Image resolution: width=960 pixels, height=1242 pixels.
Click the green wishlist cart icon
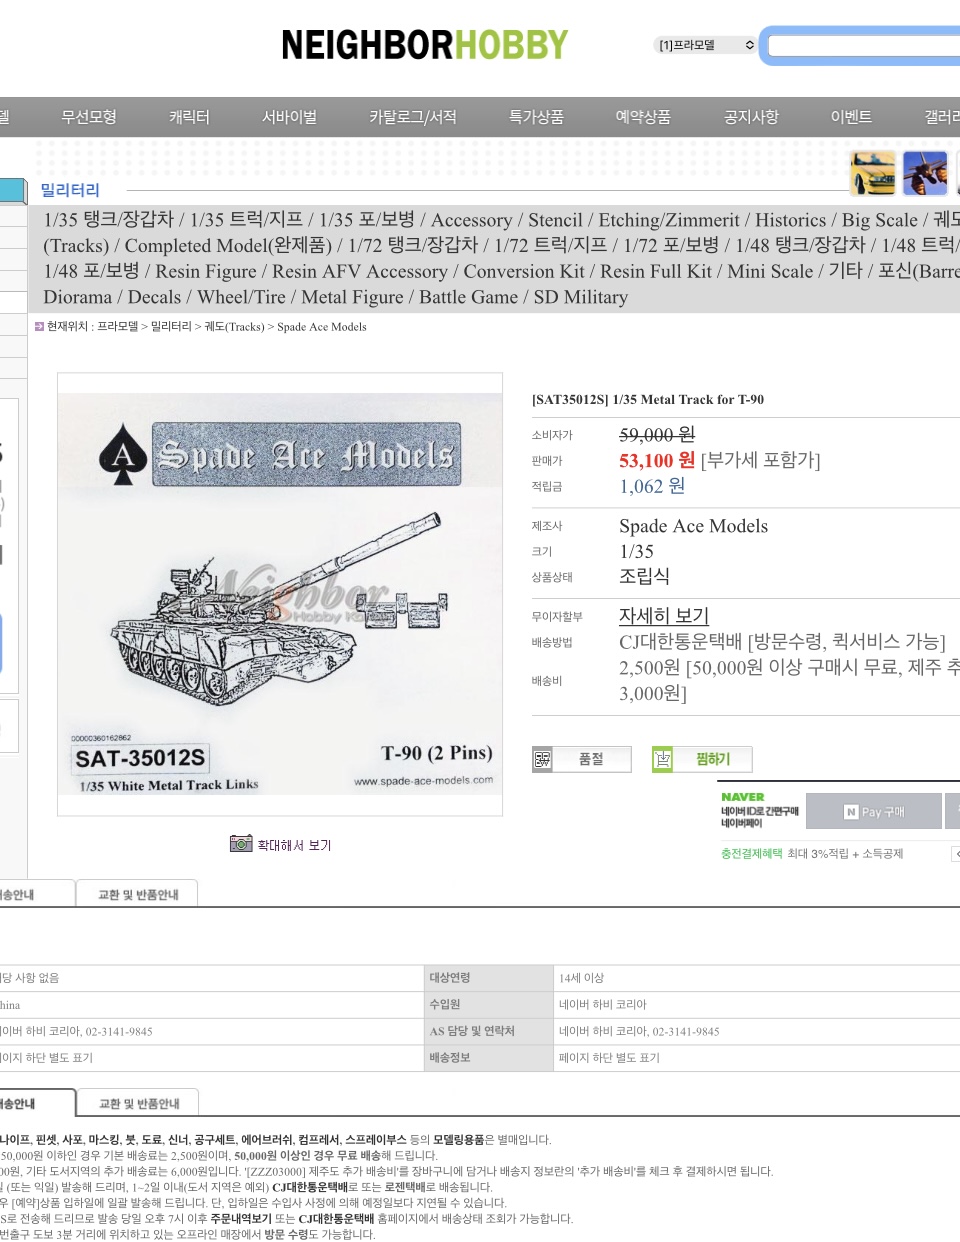pyautogui.click(x=663, y=760)
